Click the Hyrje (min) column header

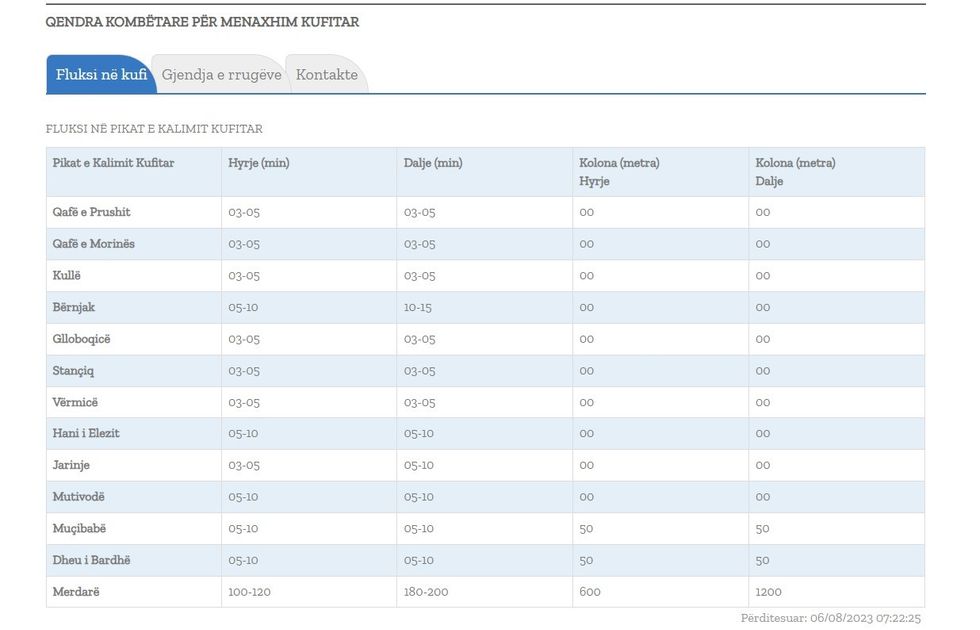258,163
